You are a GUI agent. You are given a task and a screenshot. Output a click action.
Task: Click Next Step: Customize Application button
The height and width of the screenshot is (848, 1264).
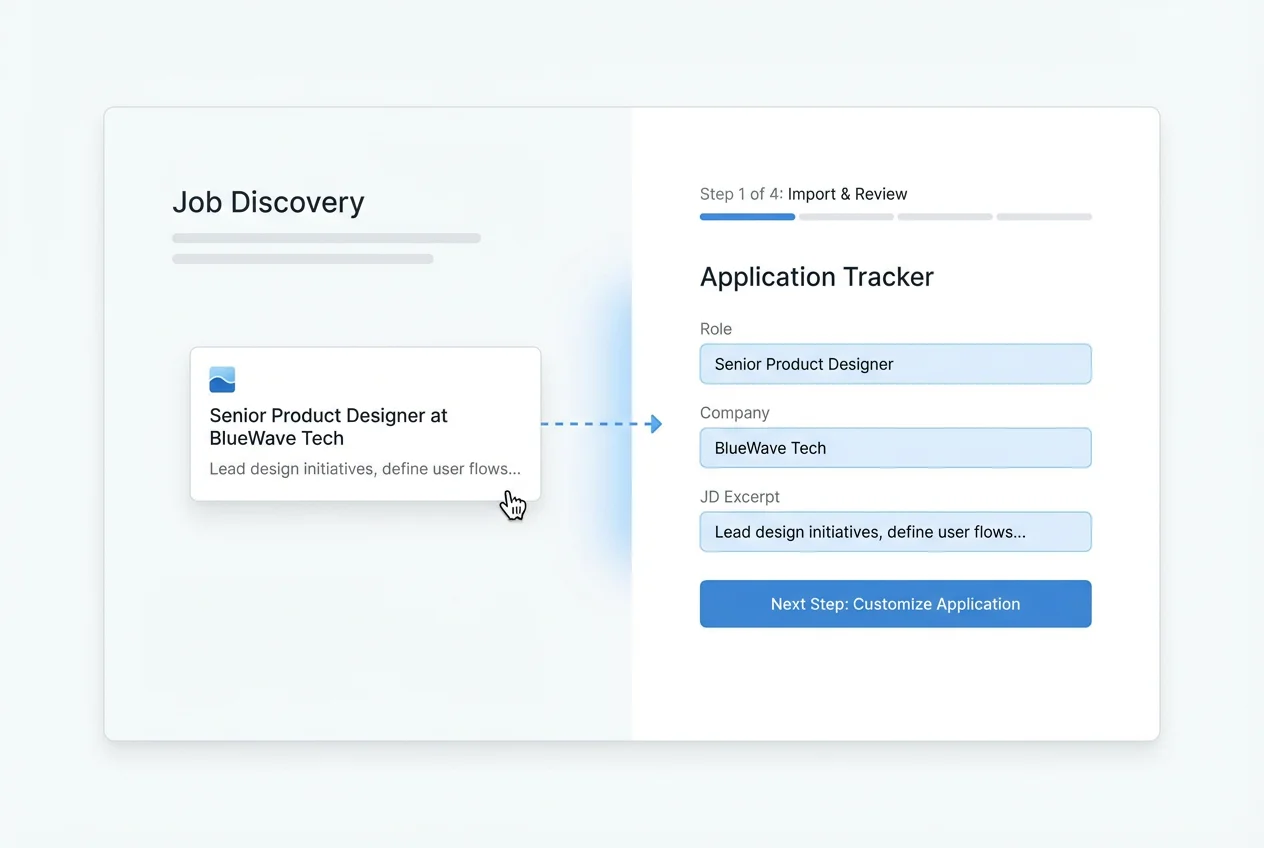pos(895,604)
